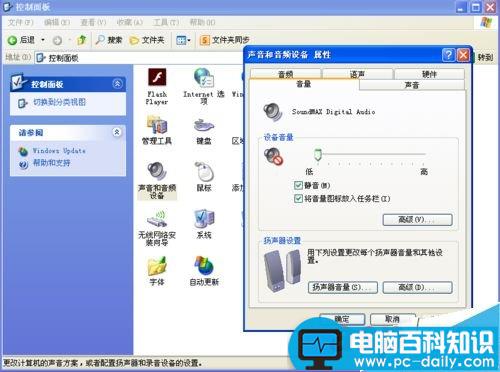Click the device volume slider thumb
The width and height of the screenshot is (500, 372).
(318, 155)
